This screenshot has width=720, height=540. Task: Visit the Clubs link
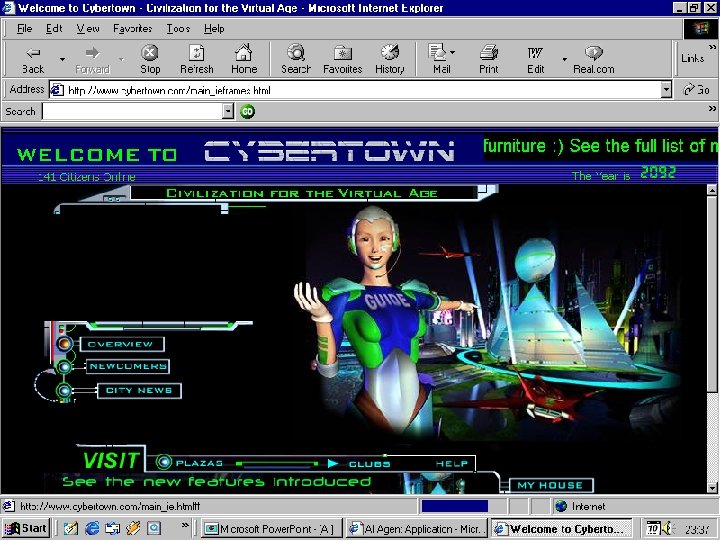(369, 464)
